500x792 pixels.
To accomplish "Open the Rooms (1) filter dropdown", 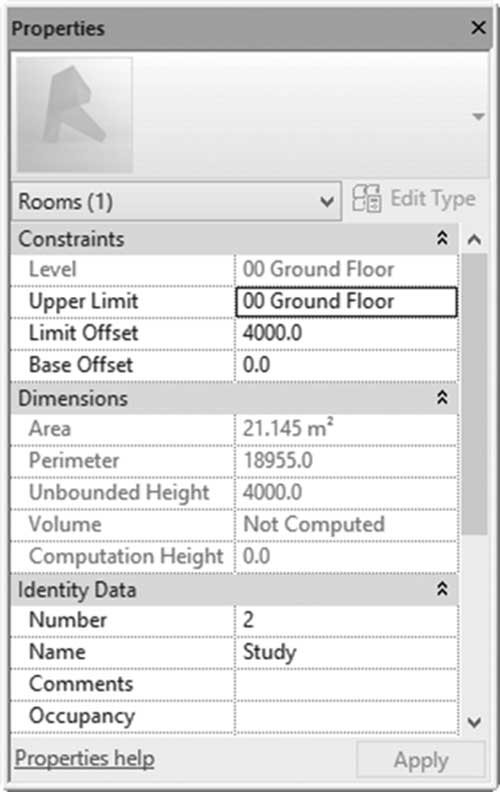I will [176, 202].
